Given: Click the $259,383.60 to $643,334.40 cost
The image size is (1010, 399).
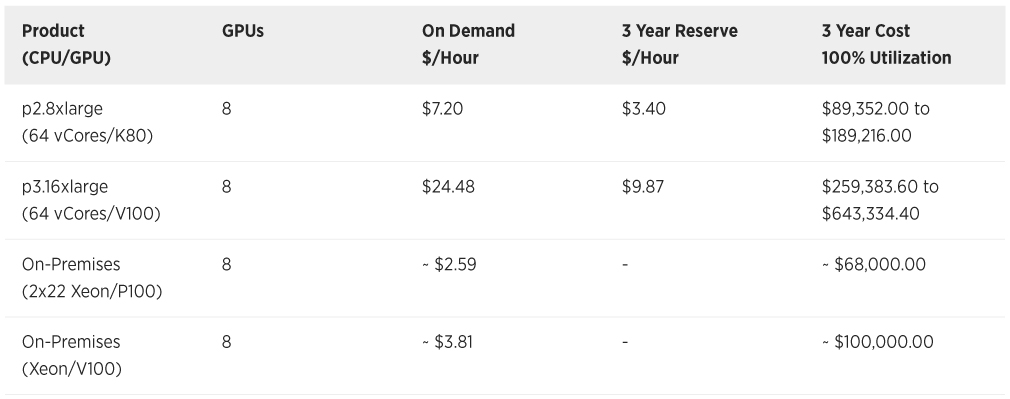Looking at the screenshot, I should [880, 200].
